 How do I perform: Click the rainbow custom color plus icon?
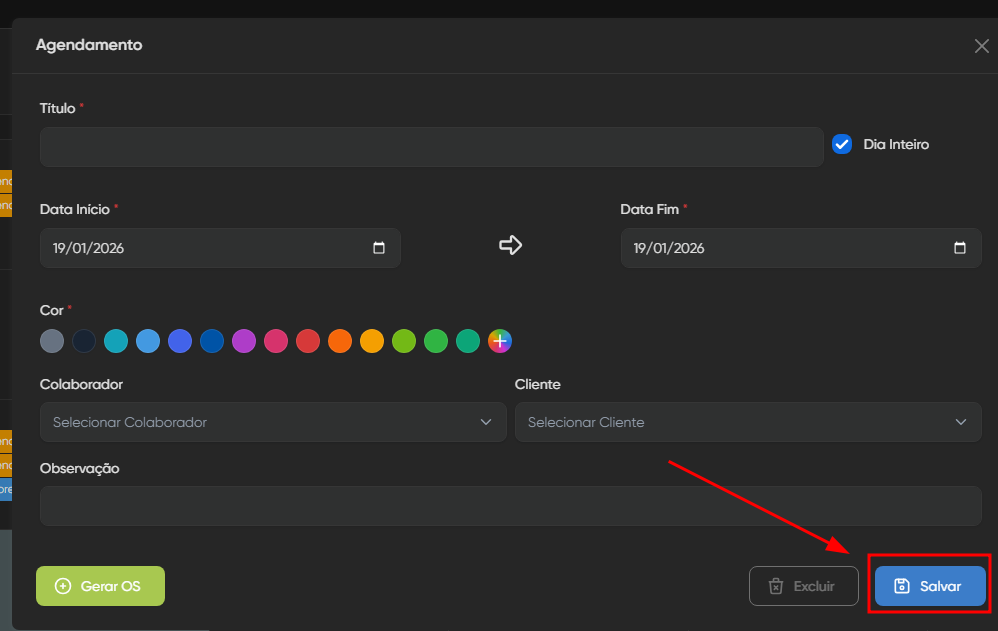tap(500, 341)
